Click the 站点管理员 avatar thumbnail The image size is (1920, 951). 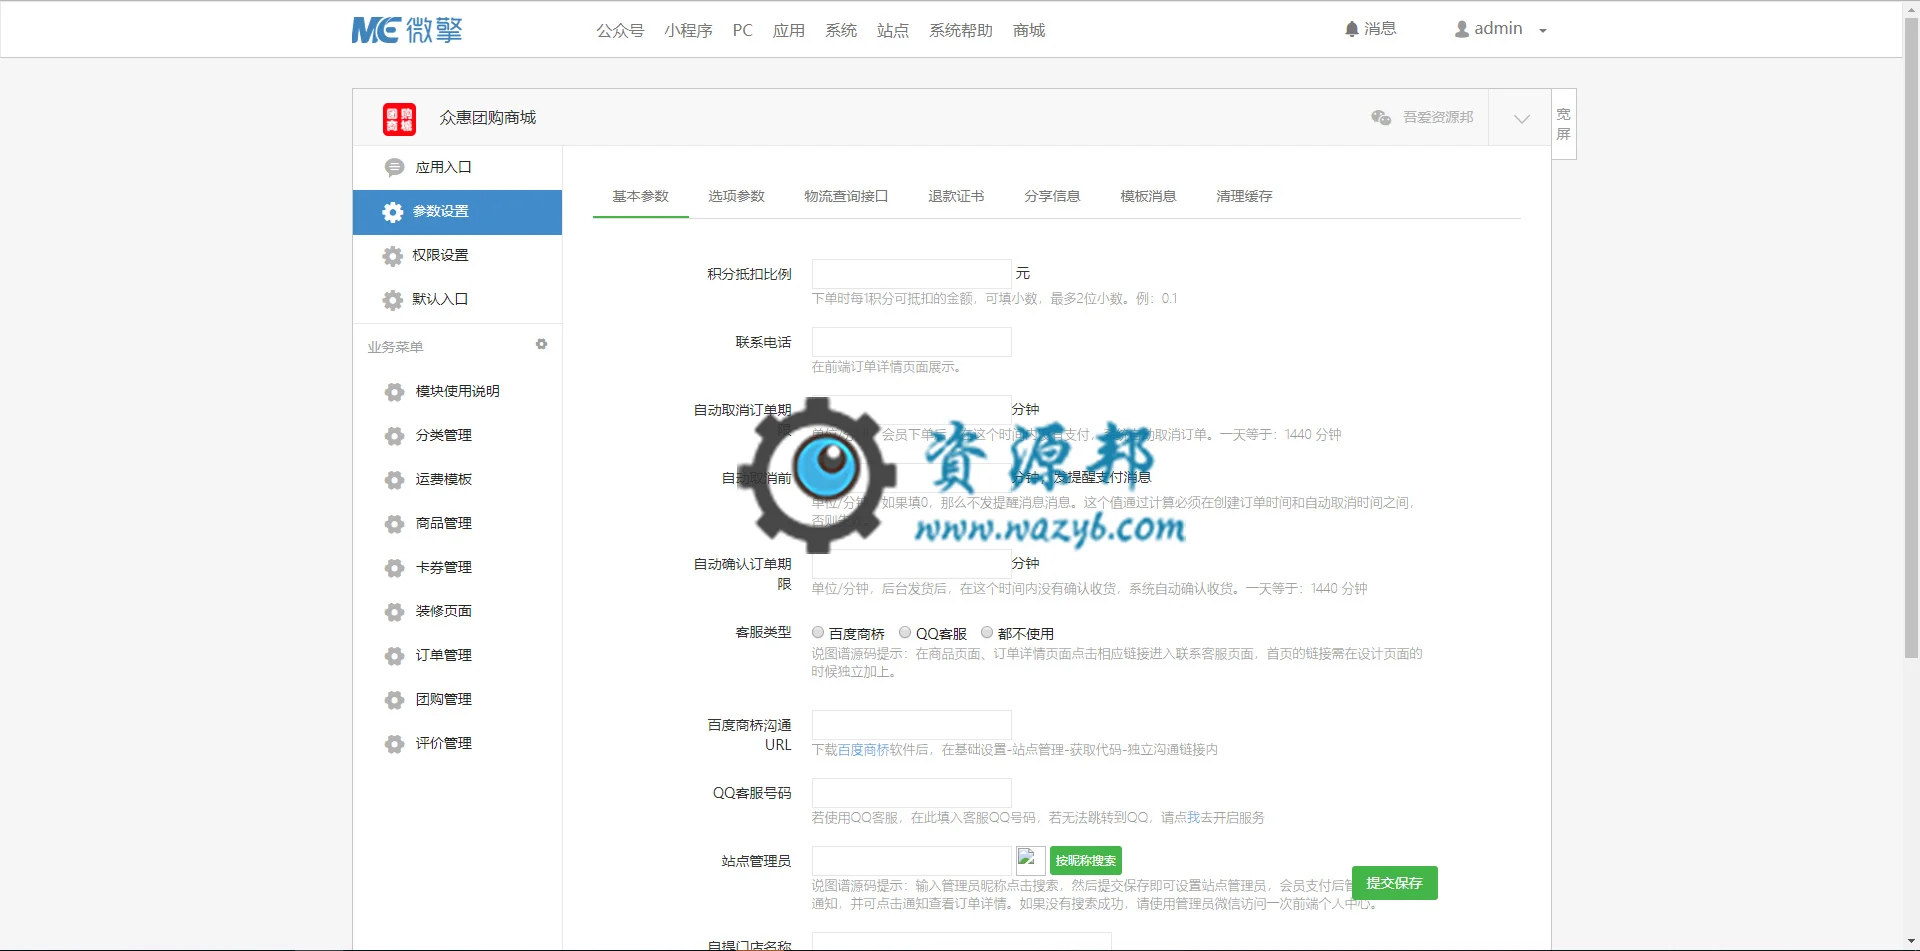[x=1031, y=861]
